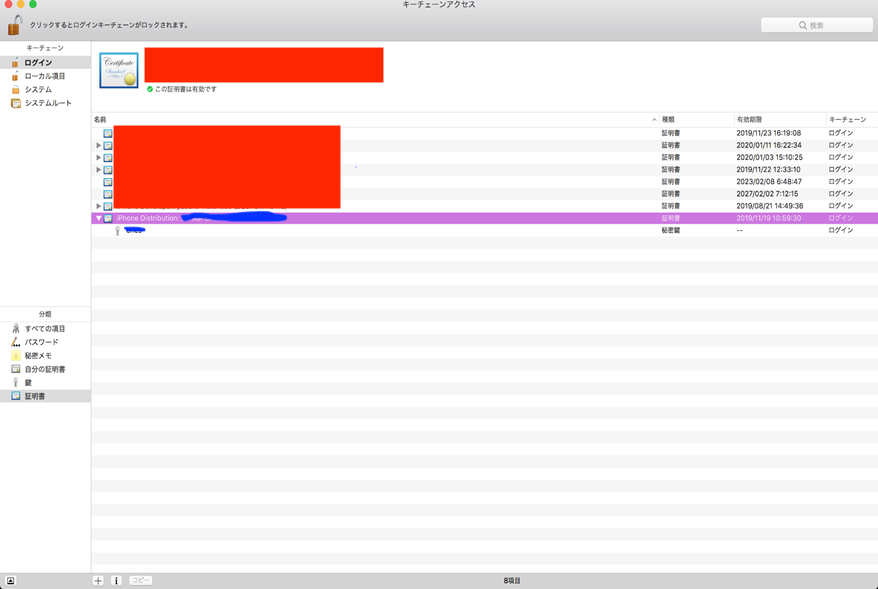Expand the certificate expiring 2020/01/11 16:22:34
The image size is (878, 589).
click(x=99, y=145)
